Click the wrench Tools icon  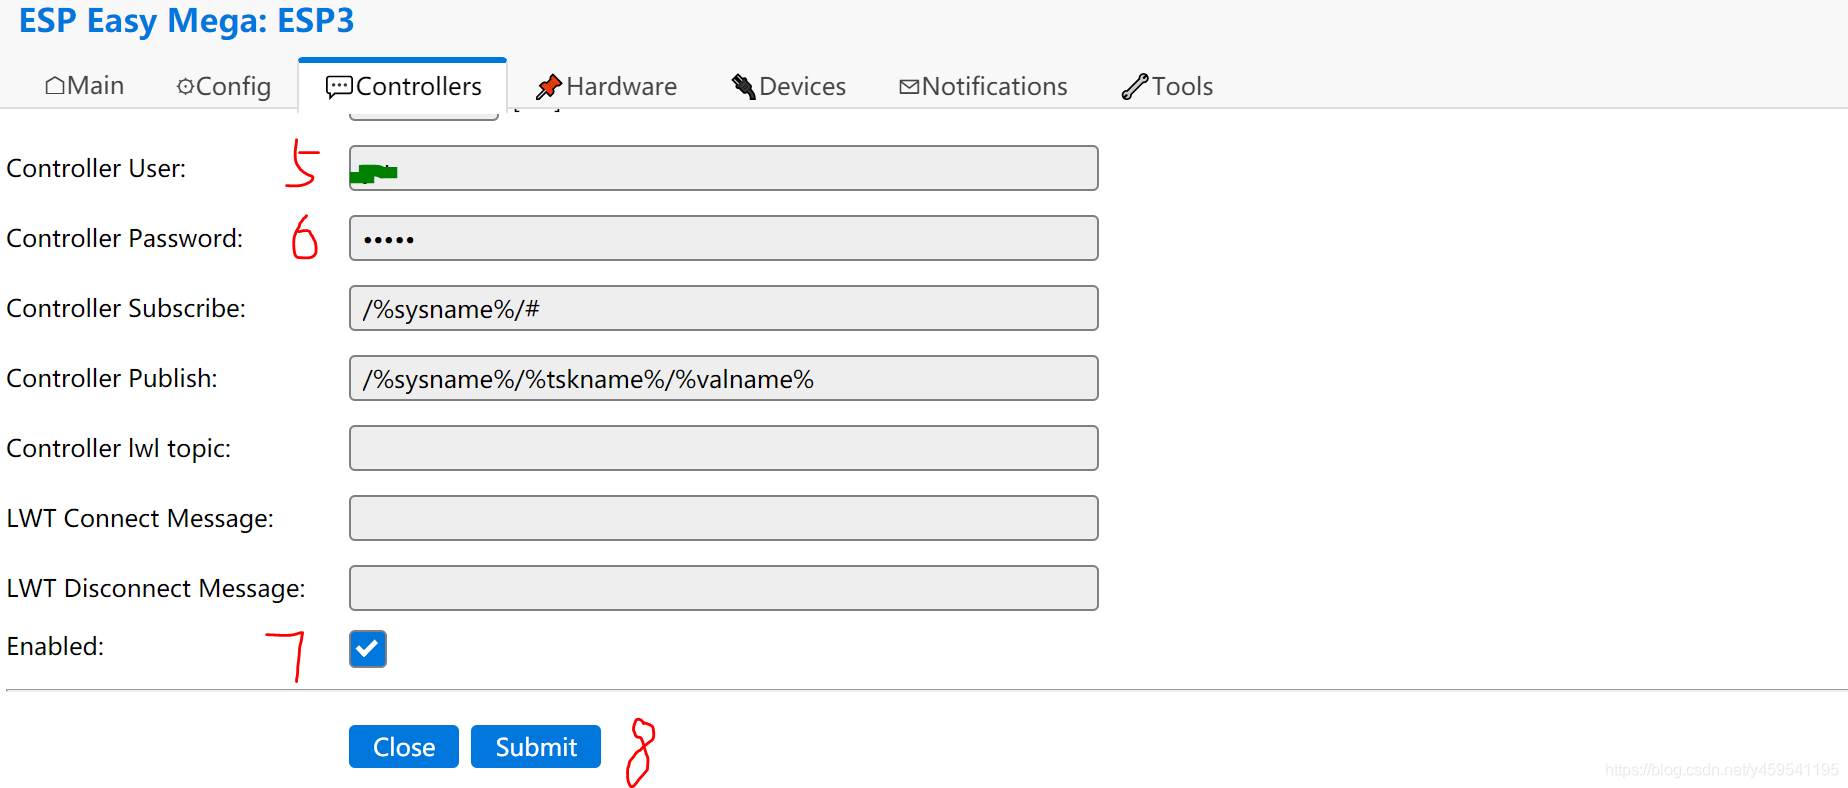1135,87
